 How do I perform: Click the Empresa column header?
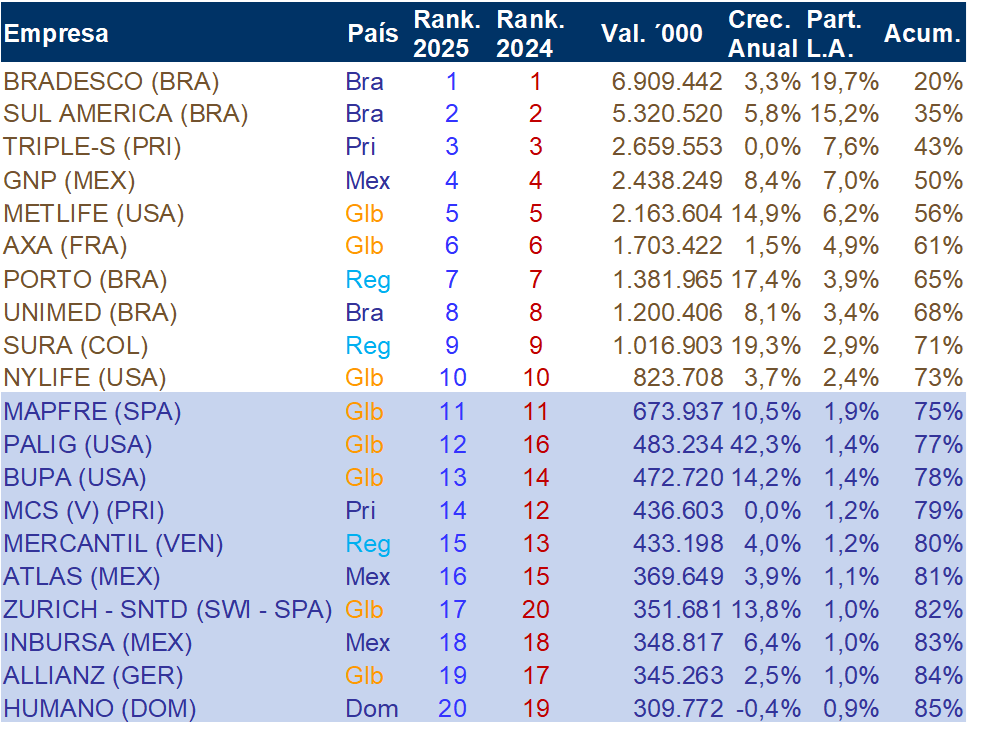(56, 33)
